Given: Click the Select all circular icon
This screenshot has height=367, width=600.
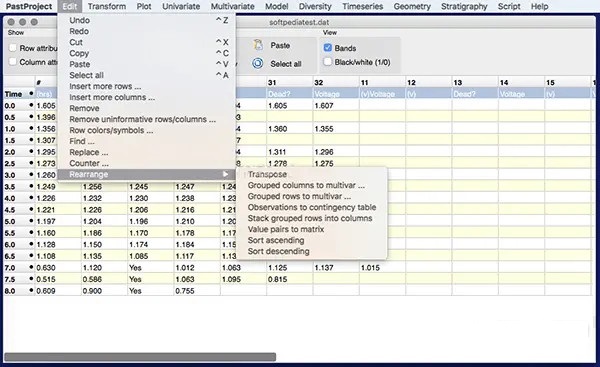Looking at the screenshot, I should [x=258, y=63].
